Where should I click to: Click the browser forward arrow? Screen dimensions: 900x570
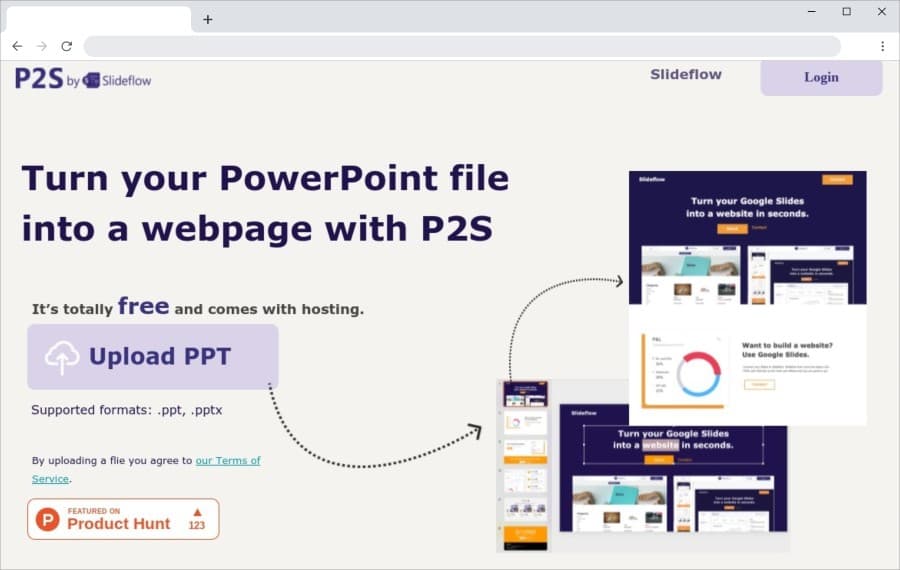pyautogui.click(x=42, y=46)
